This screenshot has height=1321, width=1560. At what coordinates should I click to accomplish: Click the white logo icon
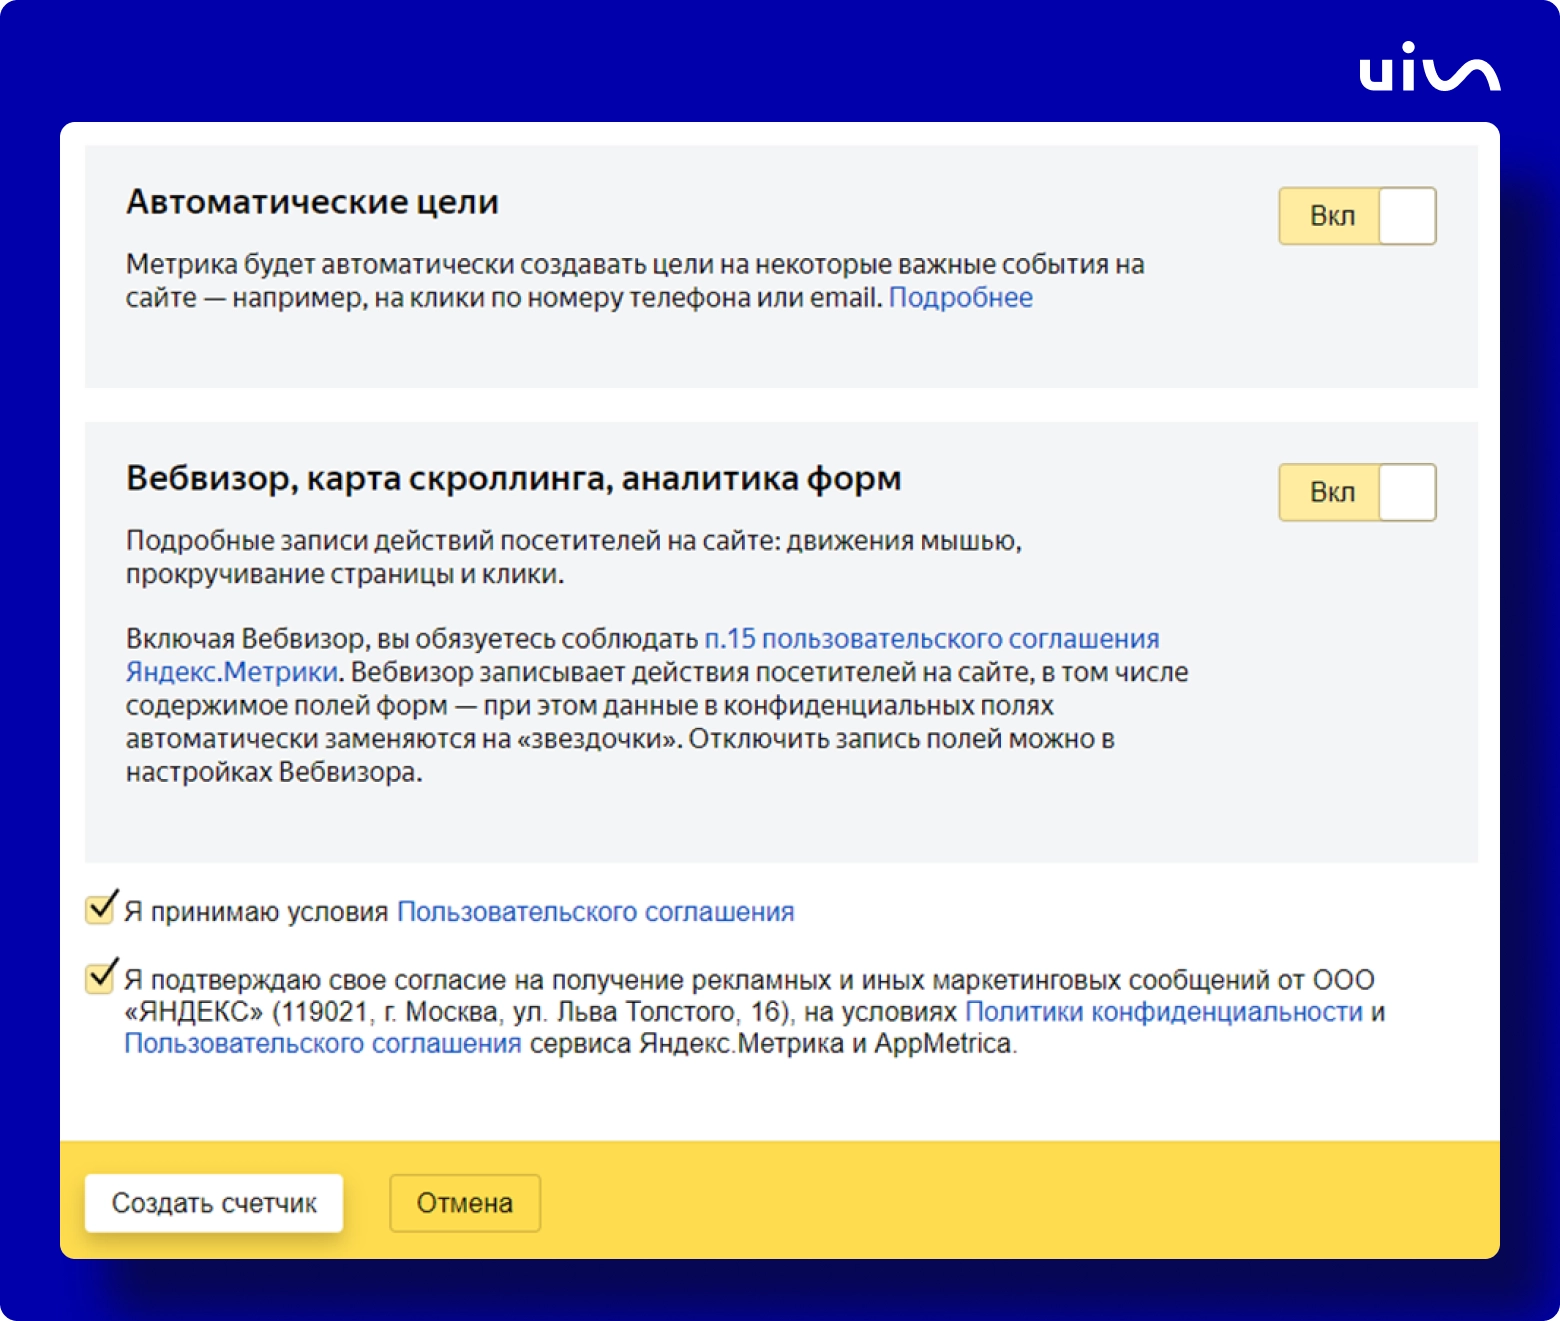tap(1429, 67)
